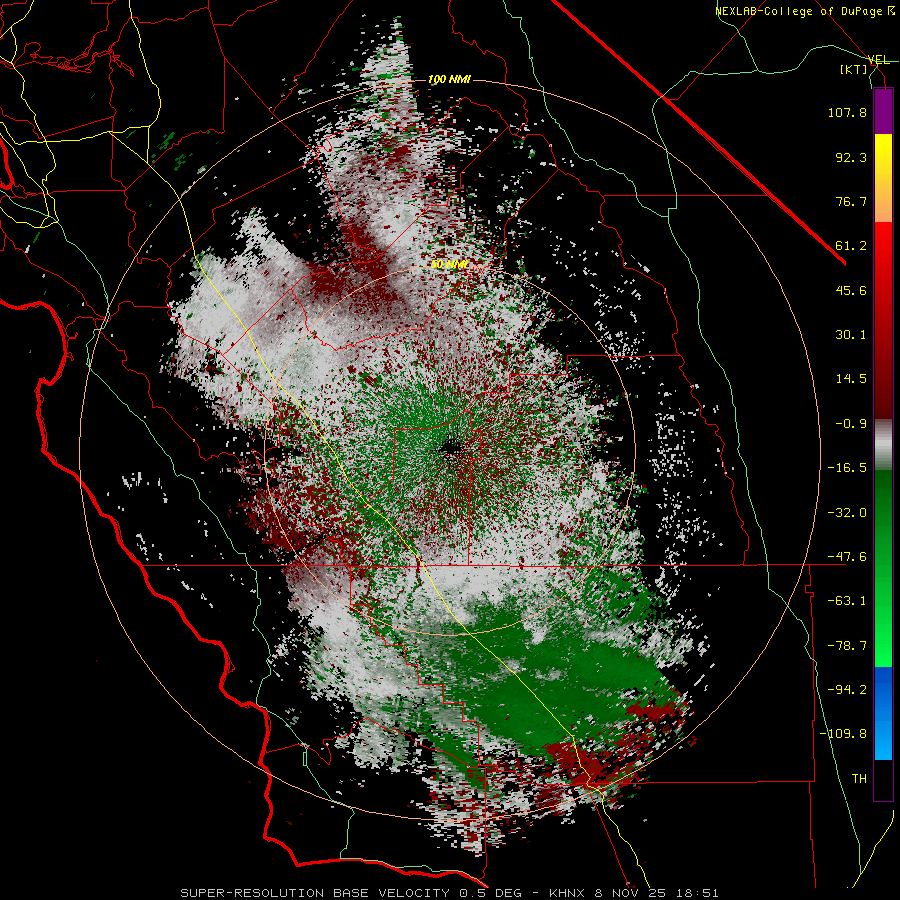Click the -94.2 velocity scale value

[847, 690]
